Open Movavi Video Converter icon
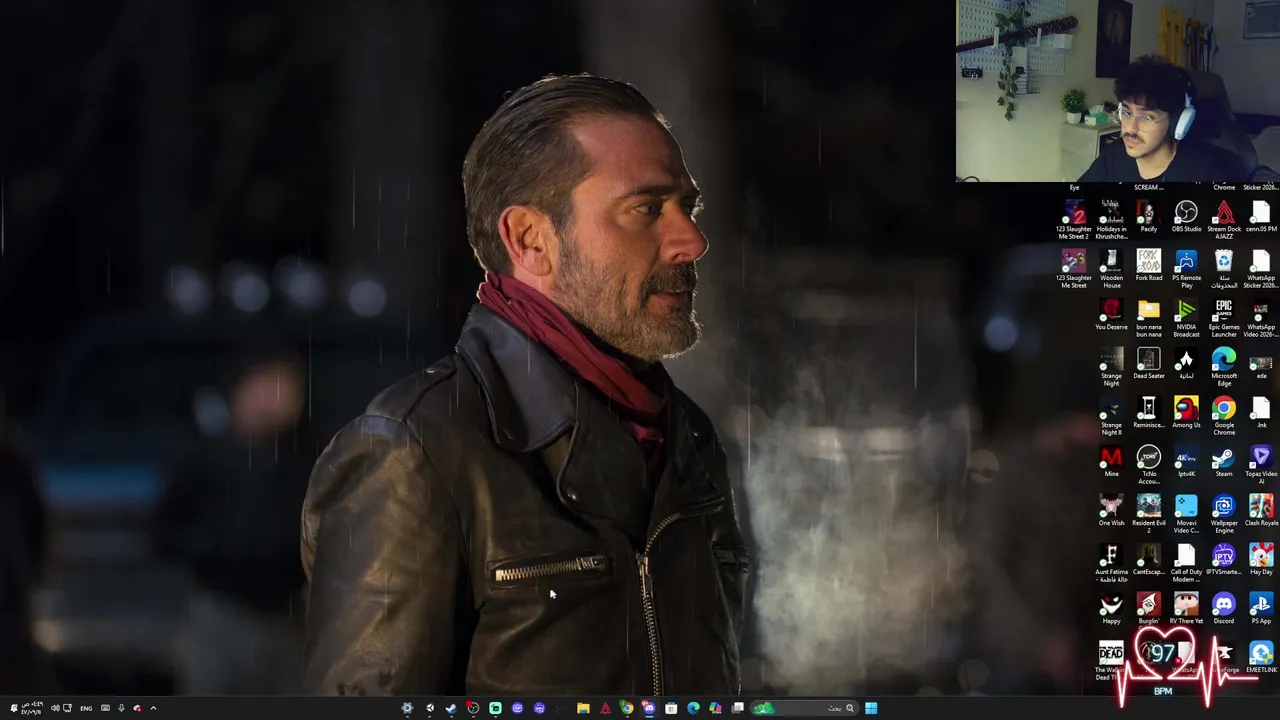The height and width of the screenshot is (720, 1280). (1186, 514)
